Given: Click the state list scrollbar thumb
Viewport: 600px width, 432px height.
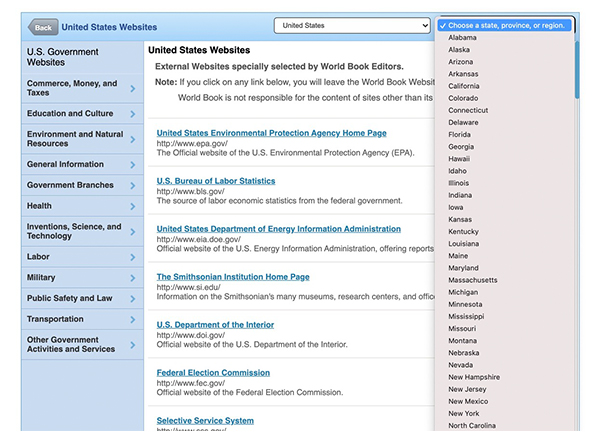Looking at the screenshot, I should click(577, 70).
